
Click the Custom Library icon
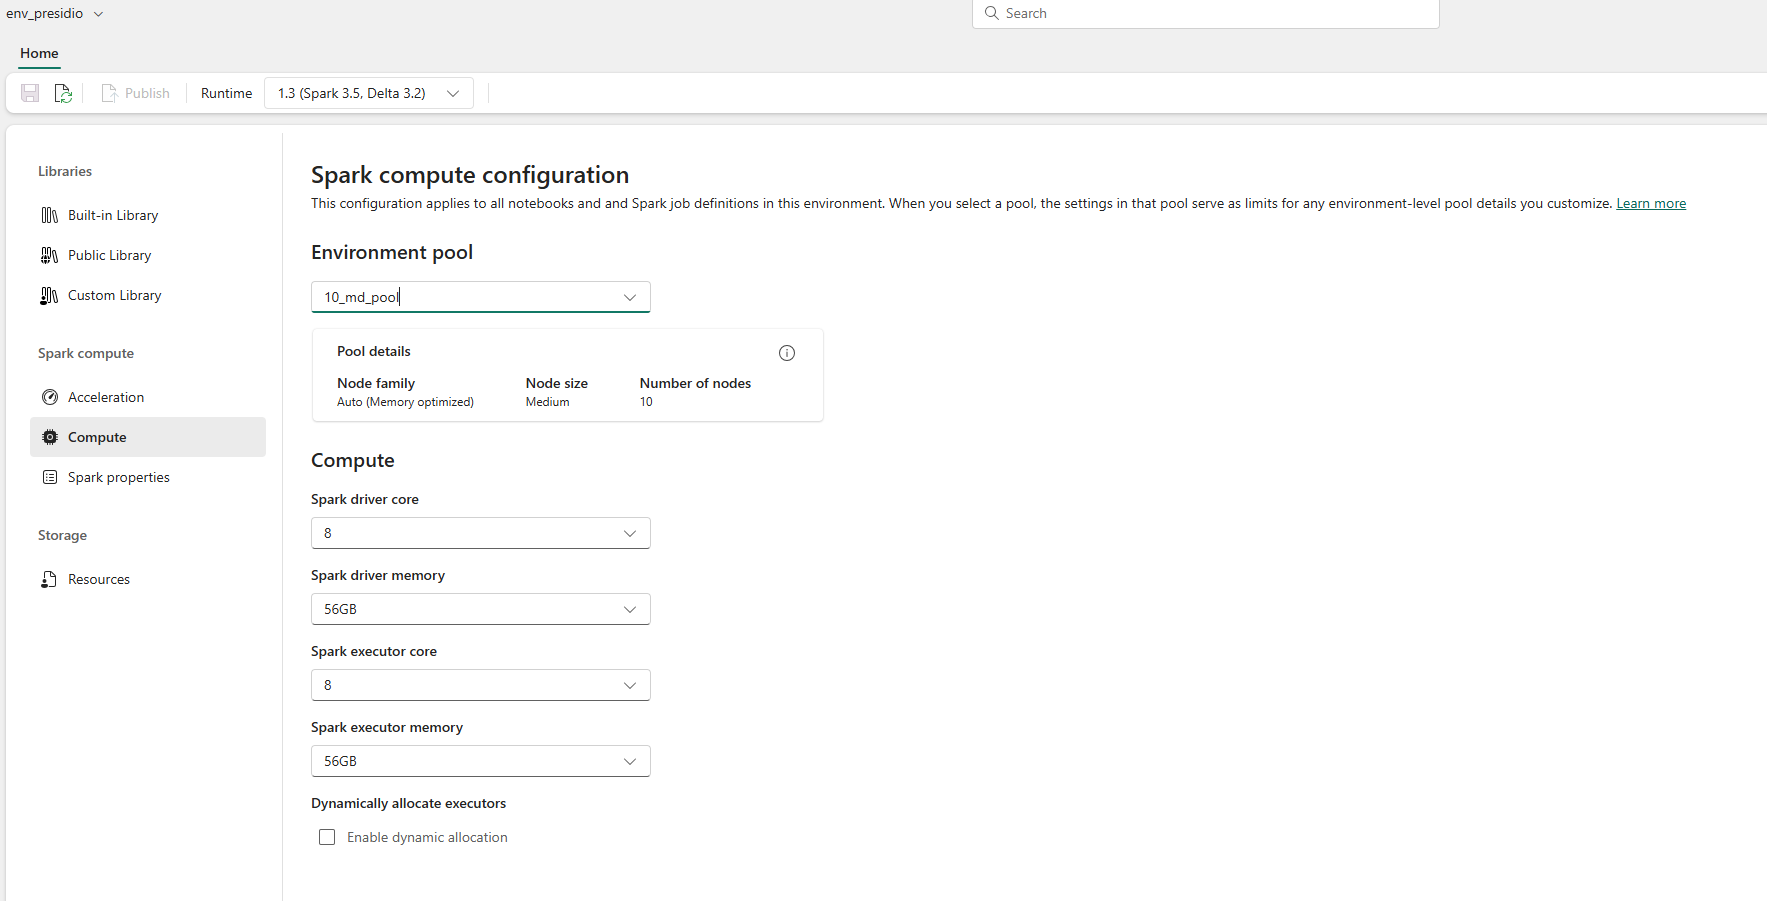point(49,295)
